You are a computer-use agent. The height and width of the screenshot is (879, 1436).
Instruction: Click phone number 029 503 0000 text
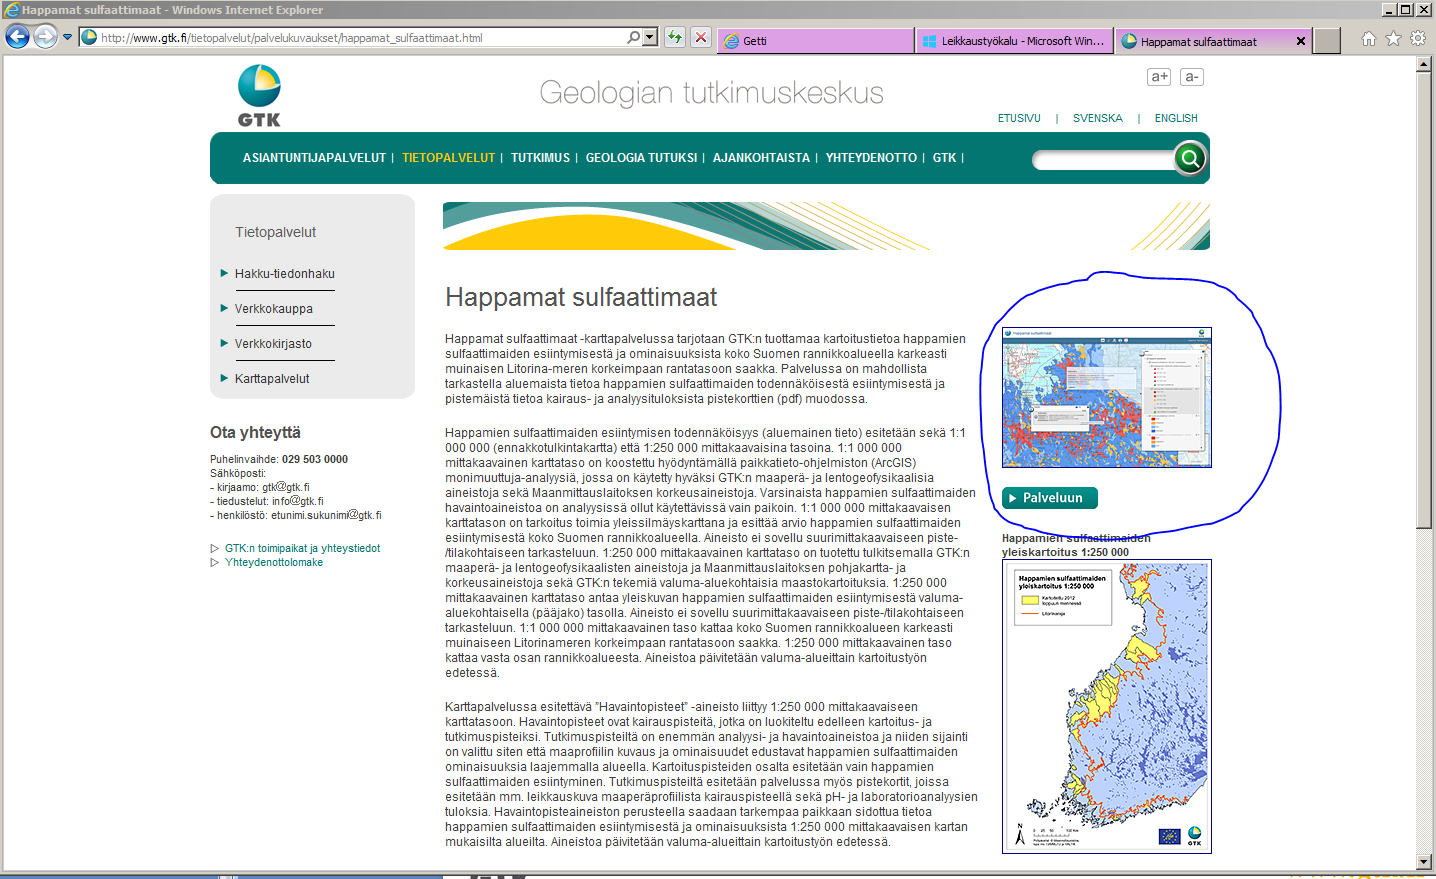(x=315, y=459)
